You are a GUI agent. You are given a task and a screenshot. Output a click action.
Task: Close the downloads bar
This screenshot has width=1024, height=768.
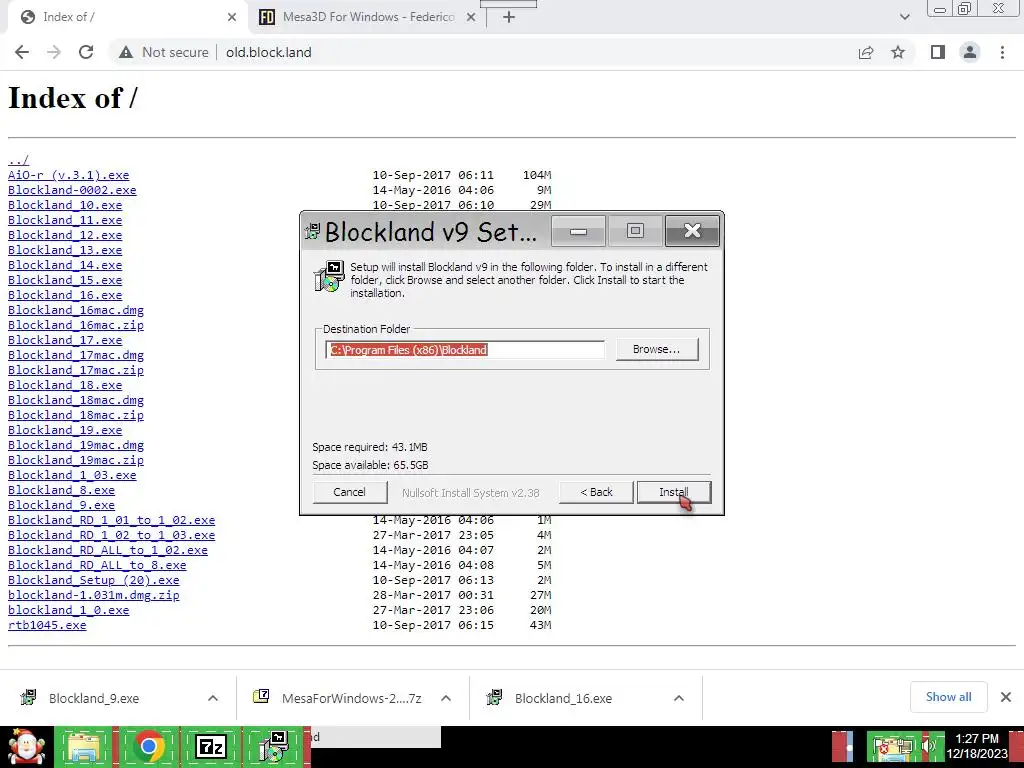(x=1006, y=697)
